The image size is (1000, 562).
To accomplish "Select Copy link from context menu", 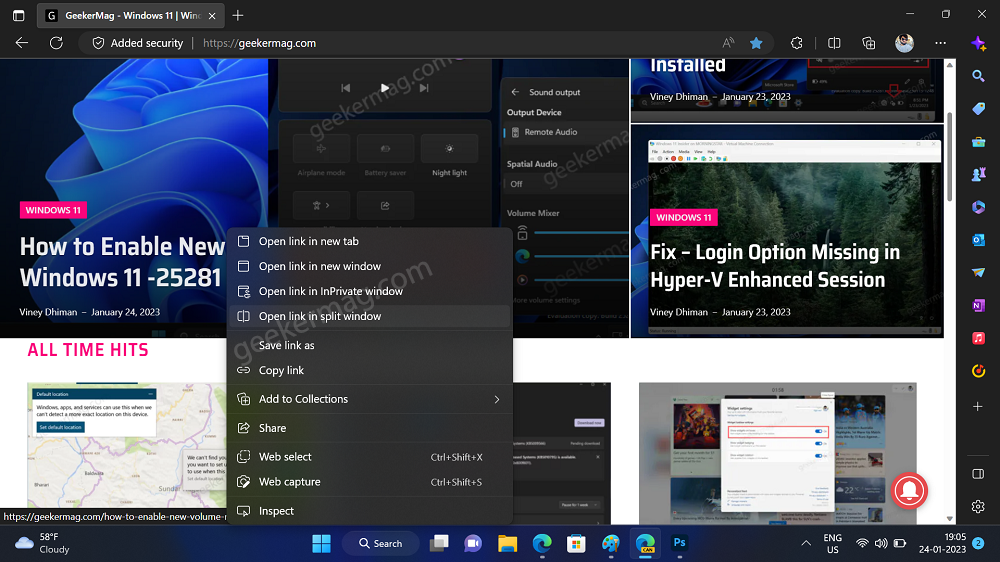I will (x=369, y=370).
